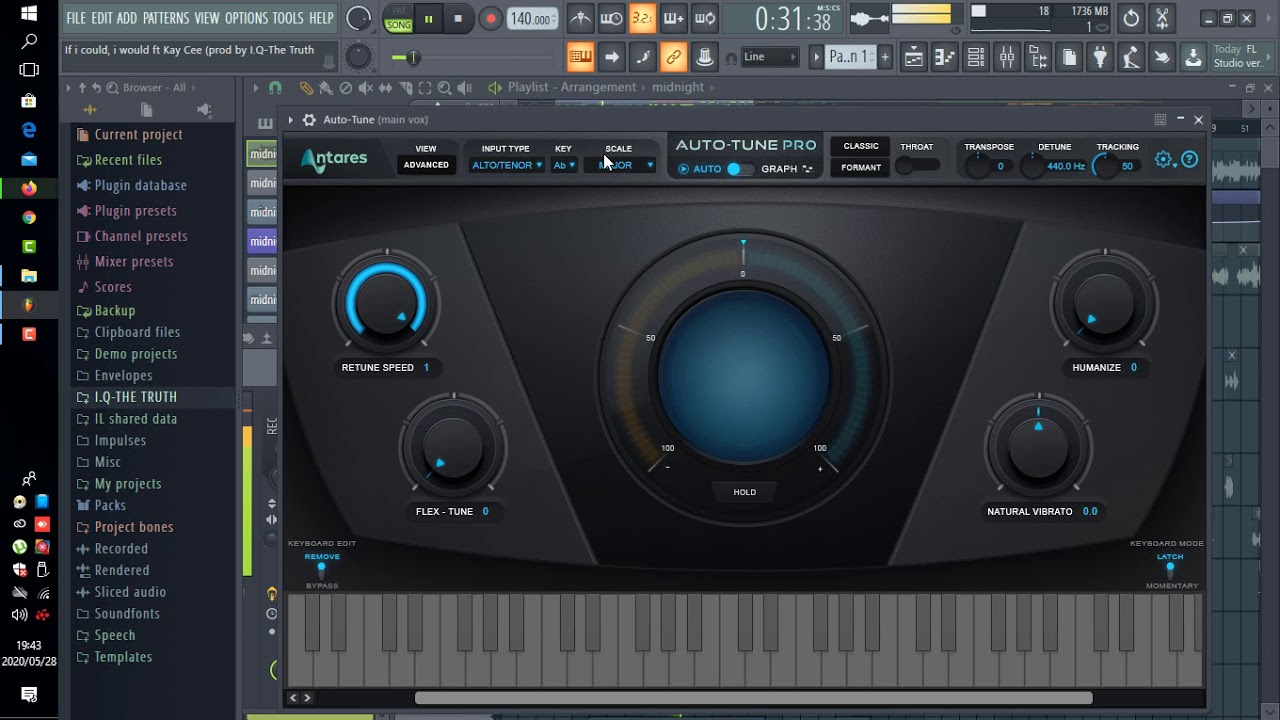Enable Classic mode in Auto-Tune
1280x720 pixels.
click(861, 146)
